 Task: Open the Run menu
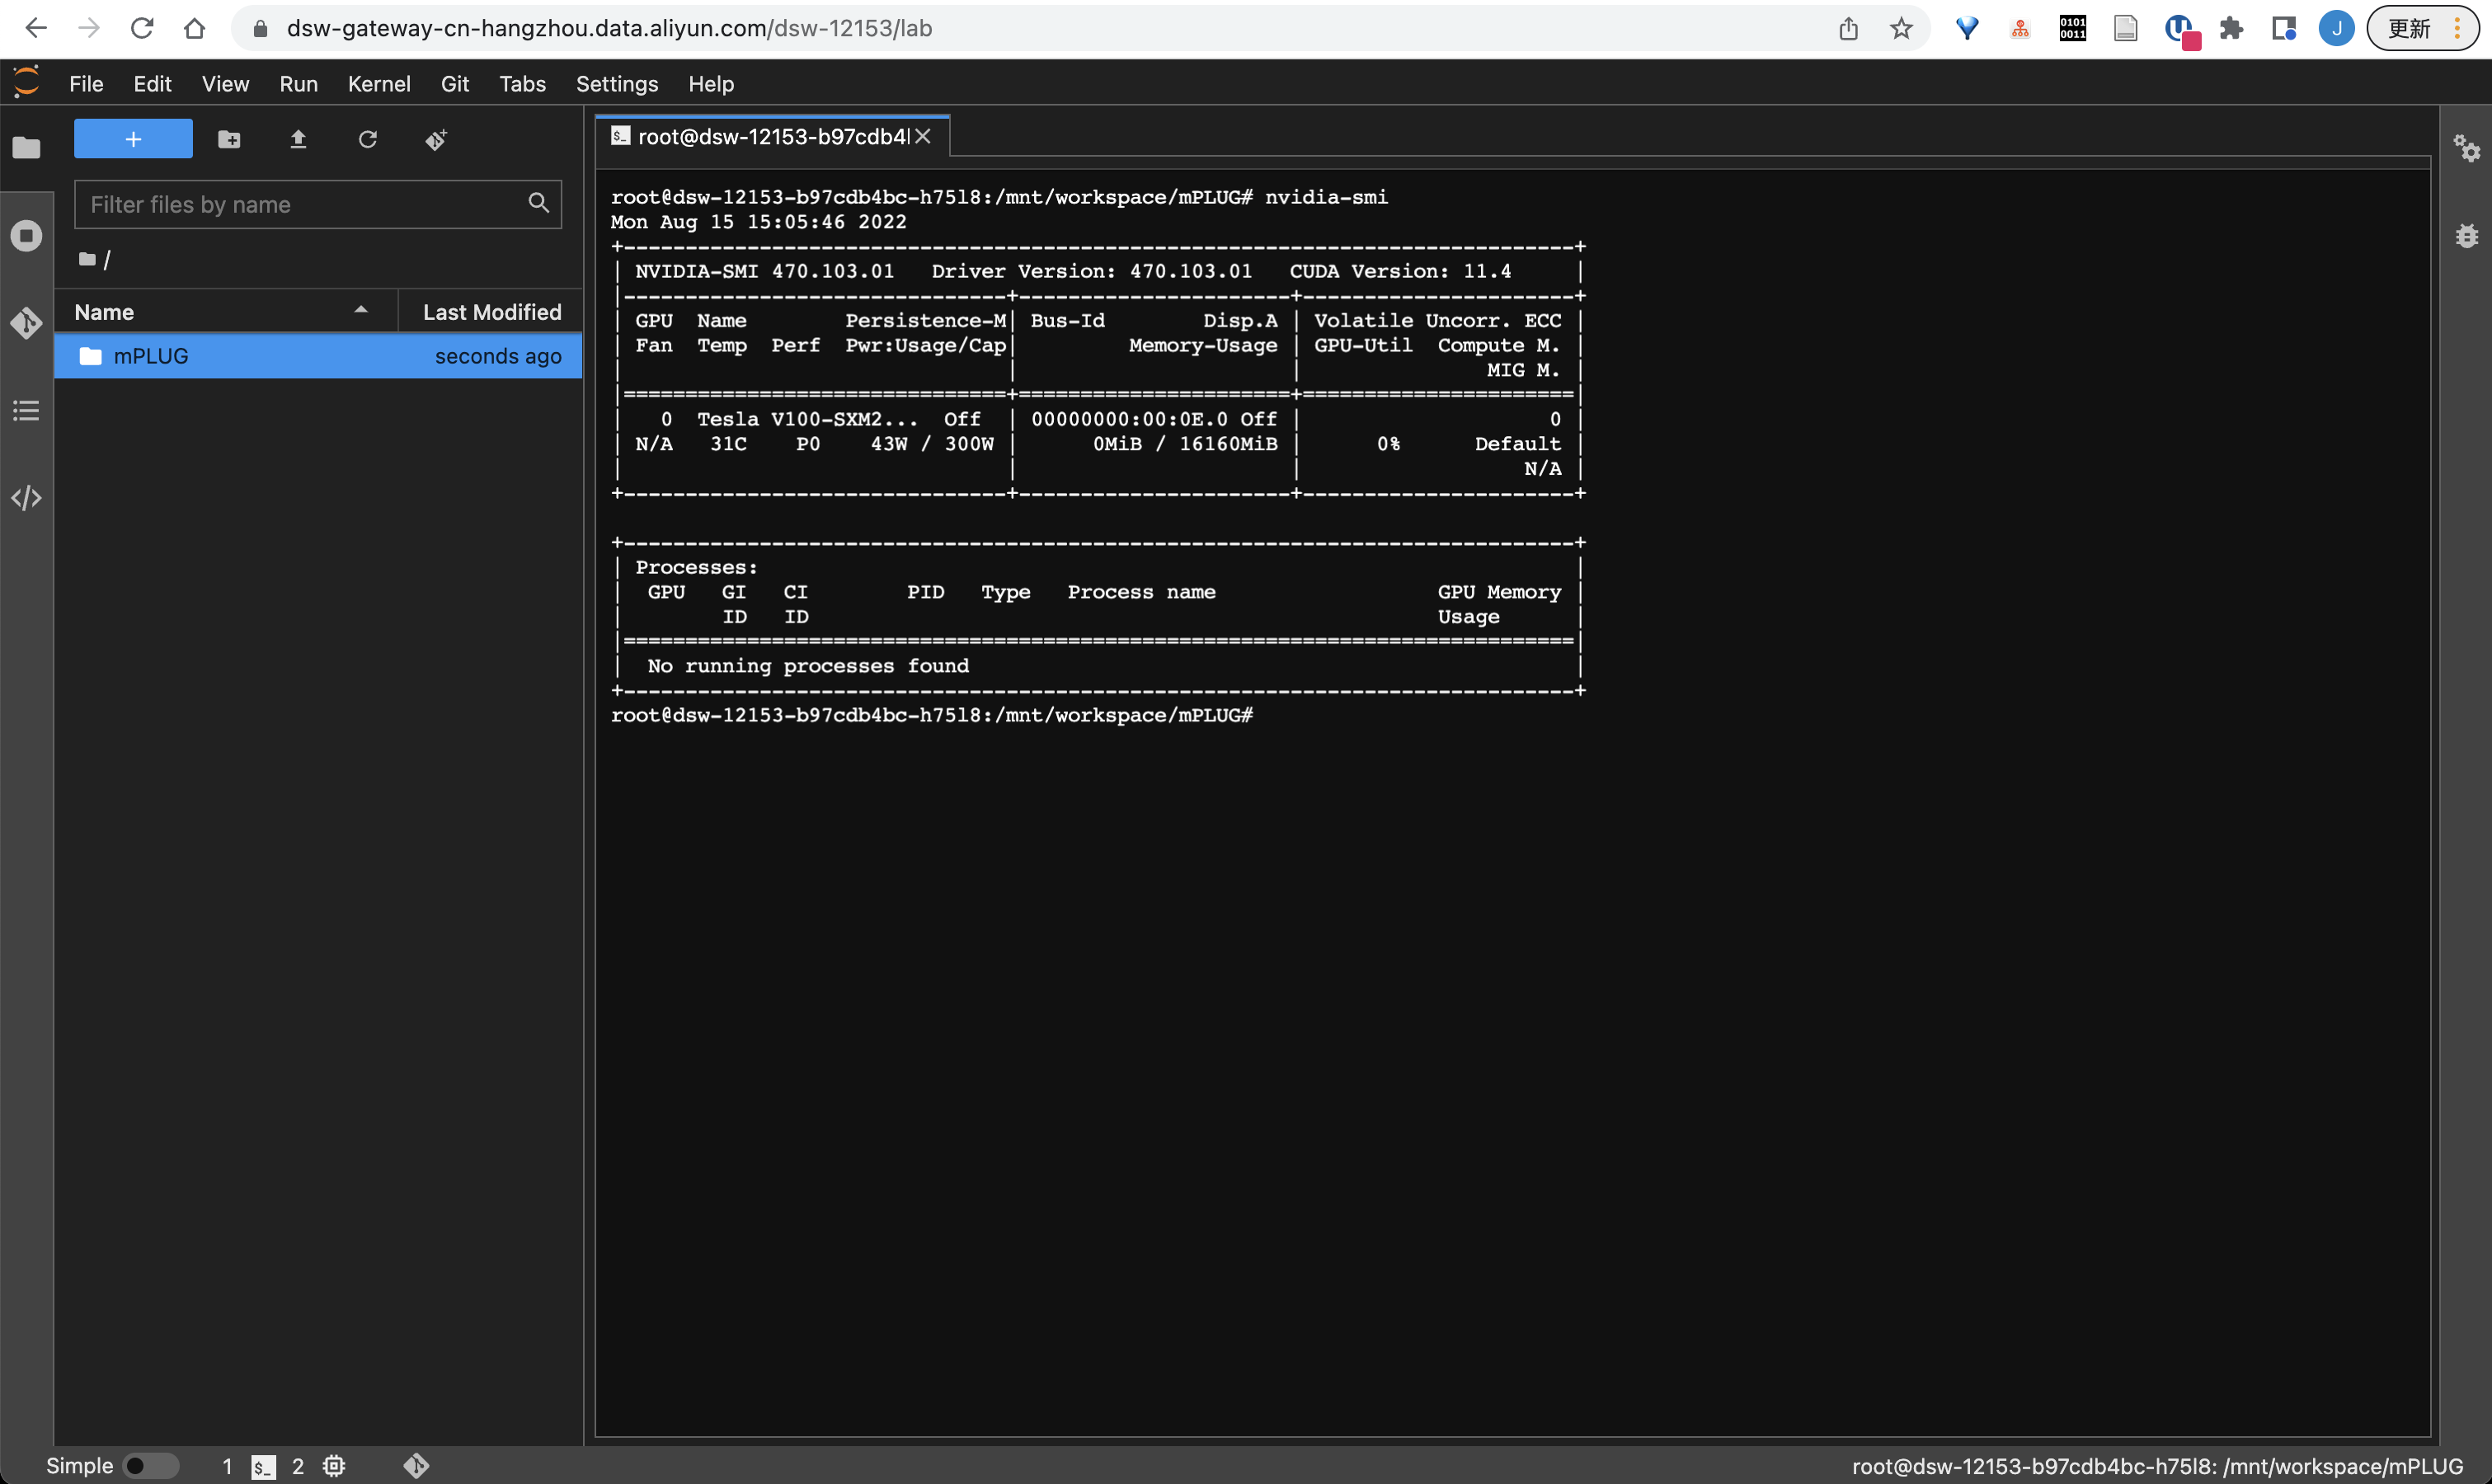click(x=298, y=84)
